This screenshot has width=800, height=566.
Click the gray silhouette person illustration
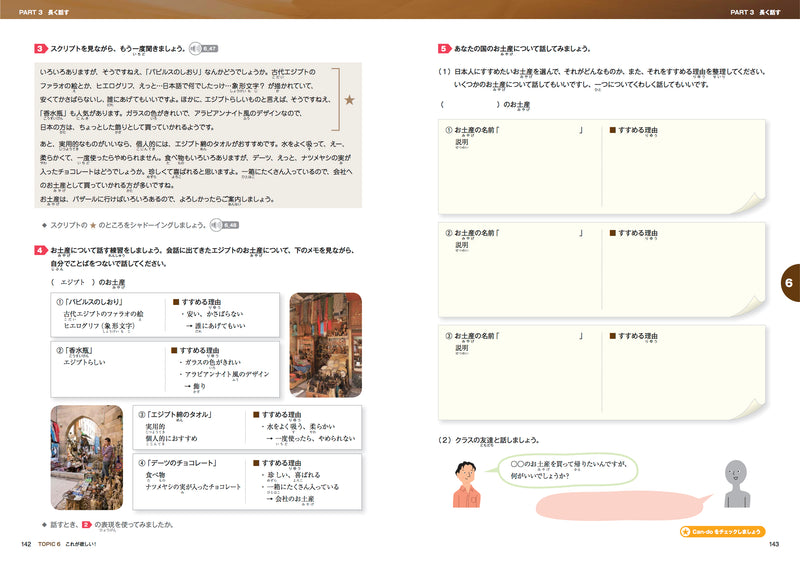pyautogui.click(x=735, y=487)
